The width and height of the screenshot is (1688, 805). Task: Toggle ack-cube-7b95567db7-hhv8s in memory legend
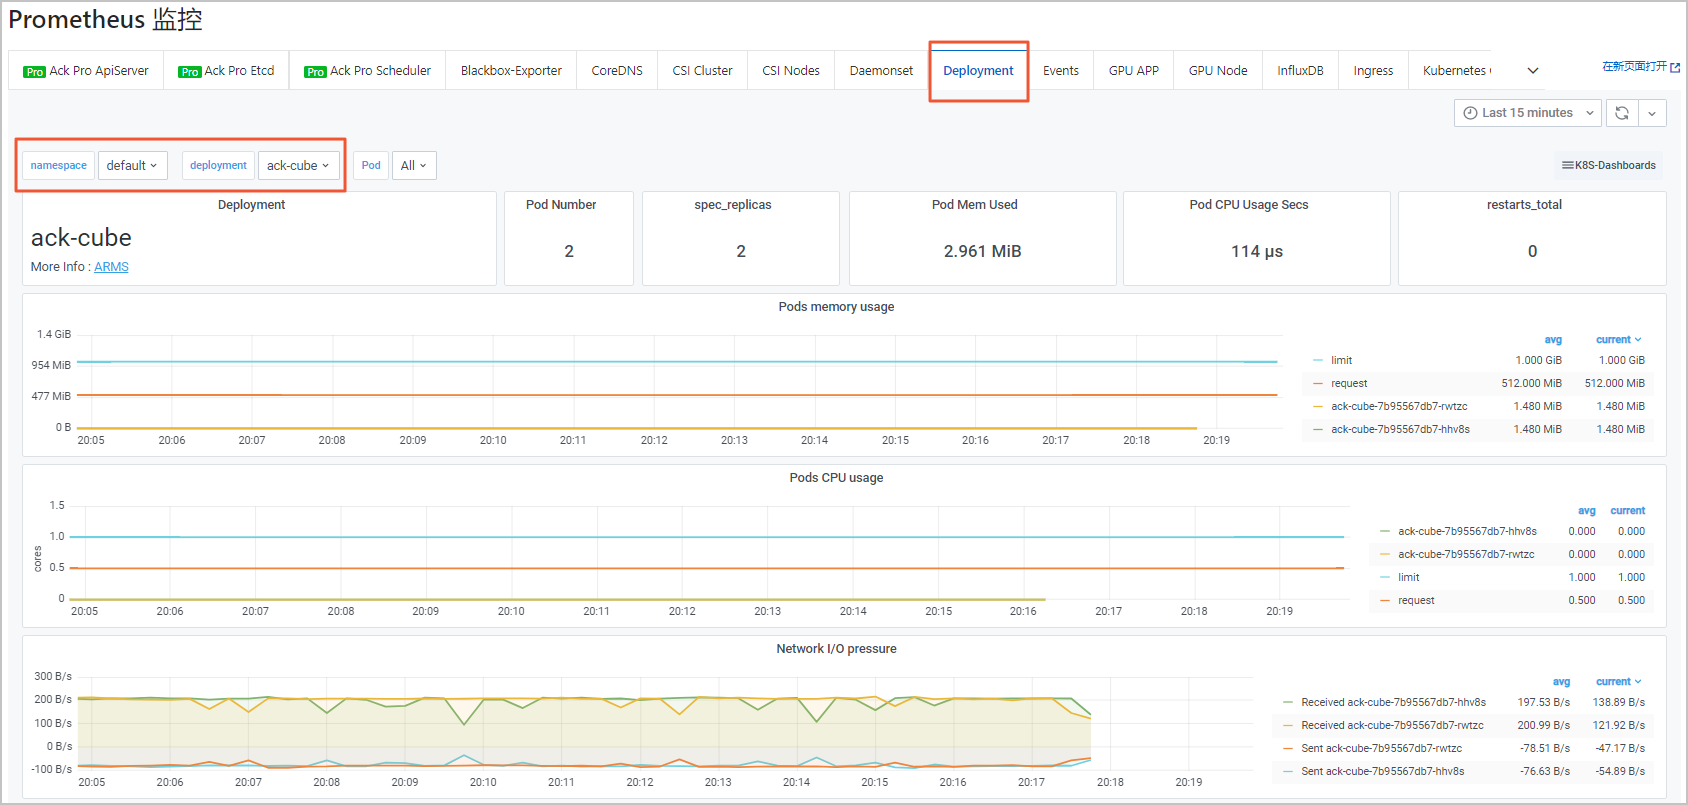coord(1400,429)
